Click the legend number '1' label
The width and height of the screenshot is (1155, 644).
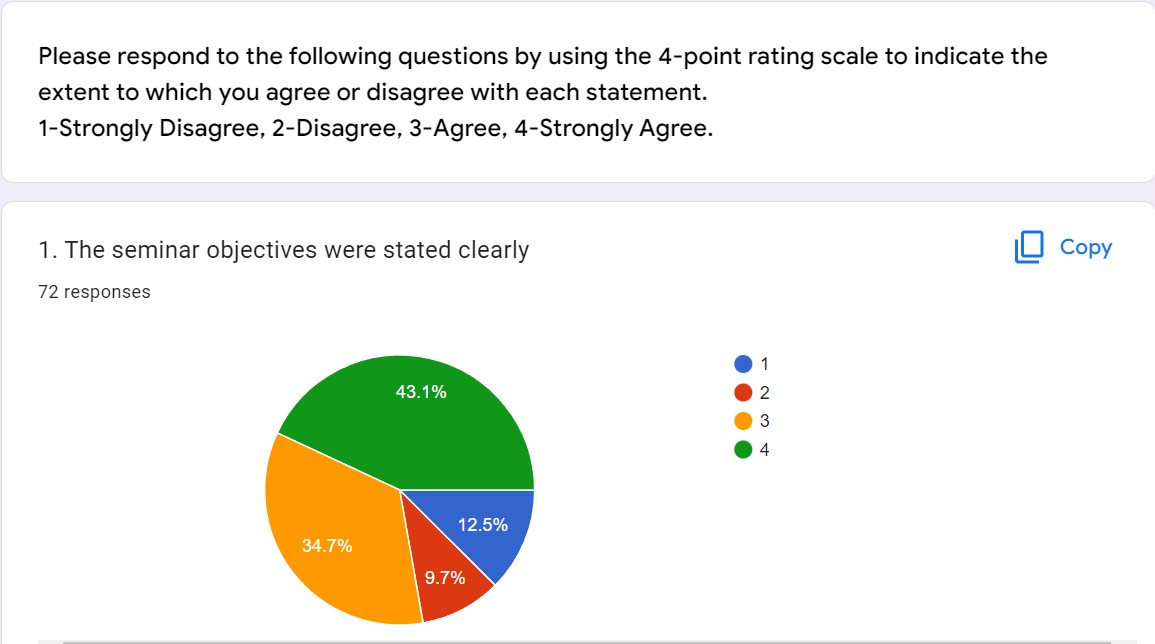pos(765,364)
